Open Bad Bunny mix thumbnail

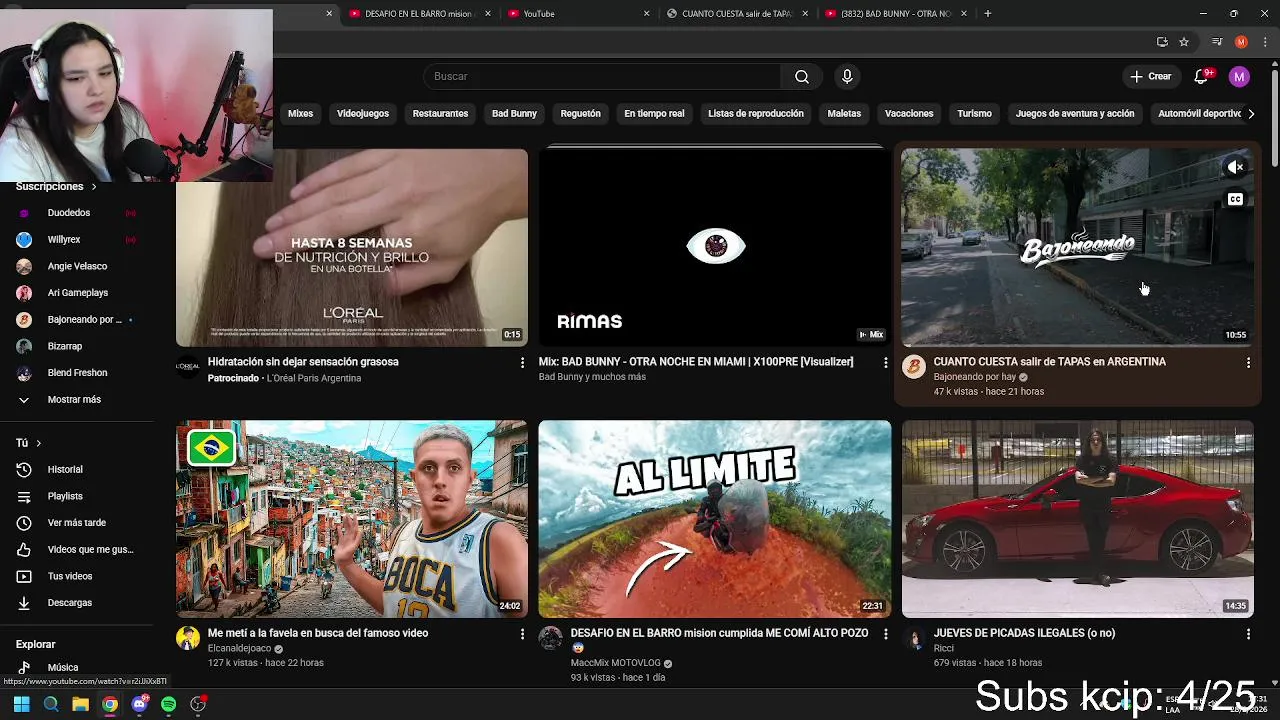(x=715, y=247)
